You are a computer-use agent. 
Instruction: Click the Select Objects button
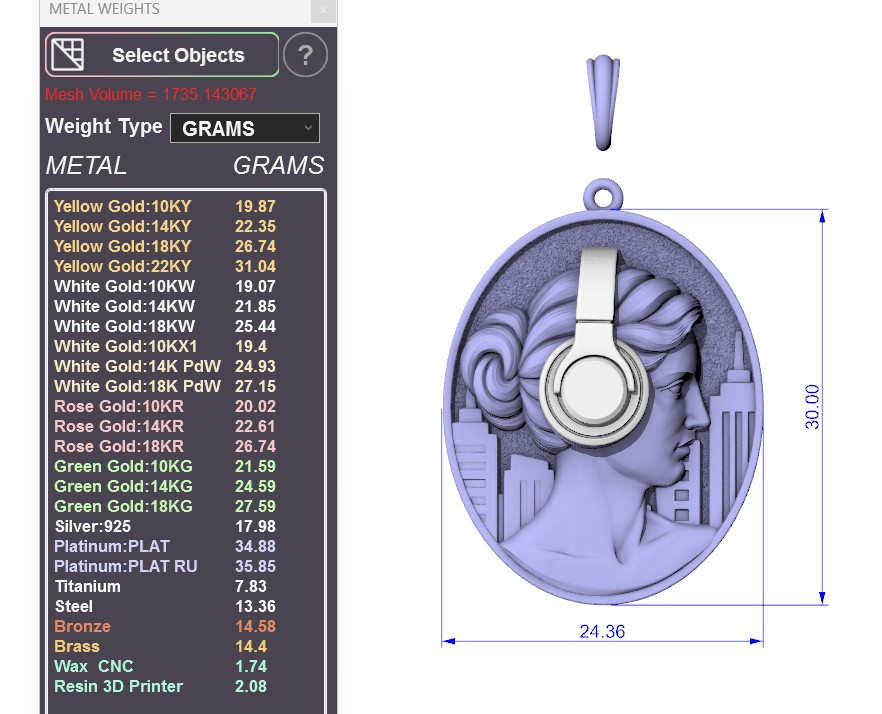pos(162,55)
